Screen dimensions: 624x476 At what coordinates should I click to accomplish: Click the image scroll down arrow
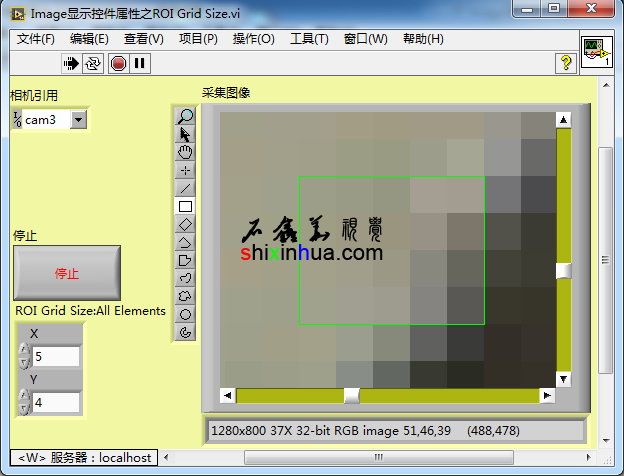pyautogui.click(x=564, y=379)
